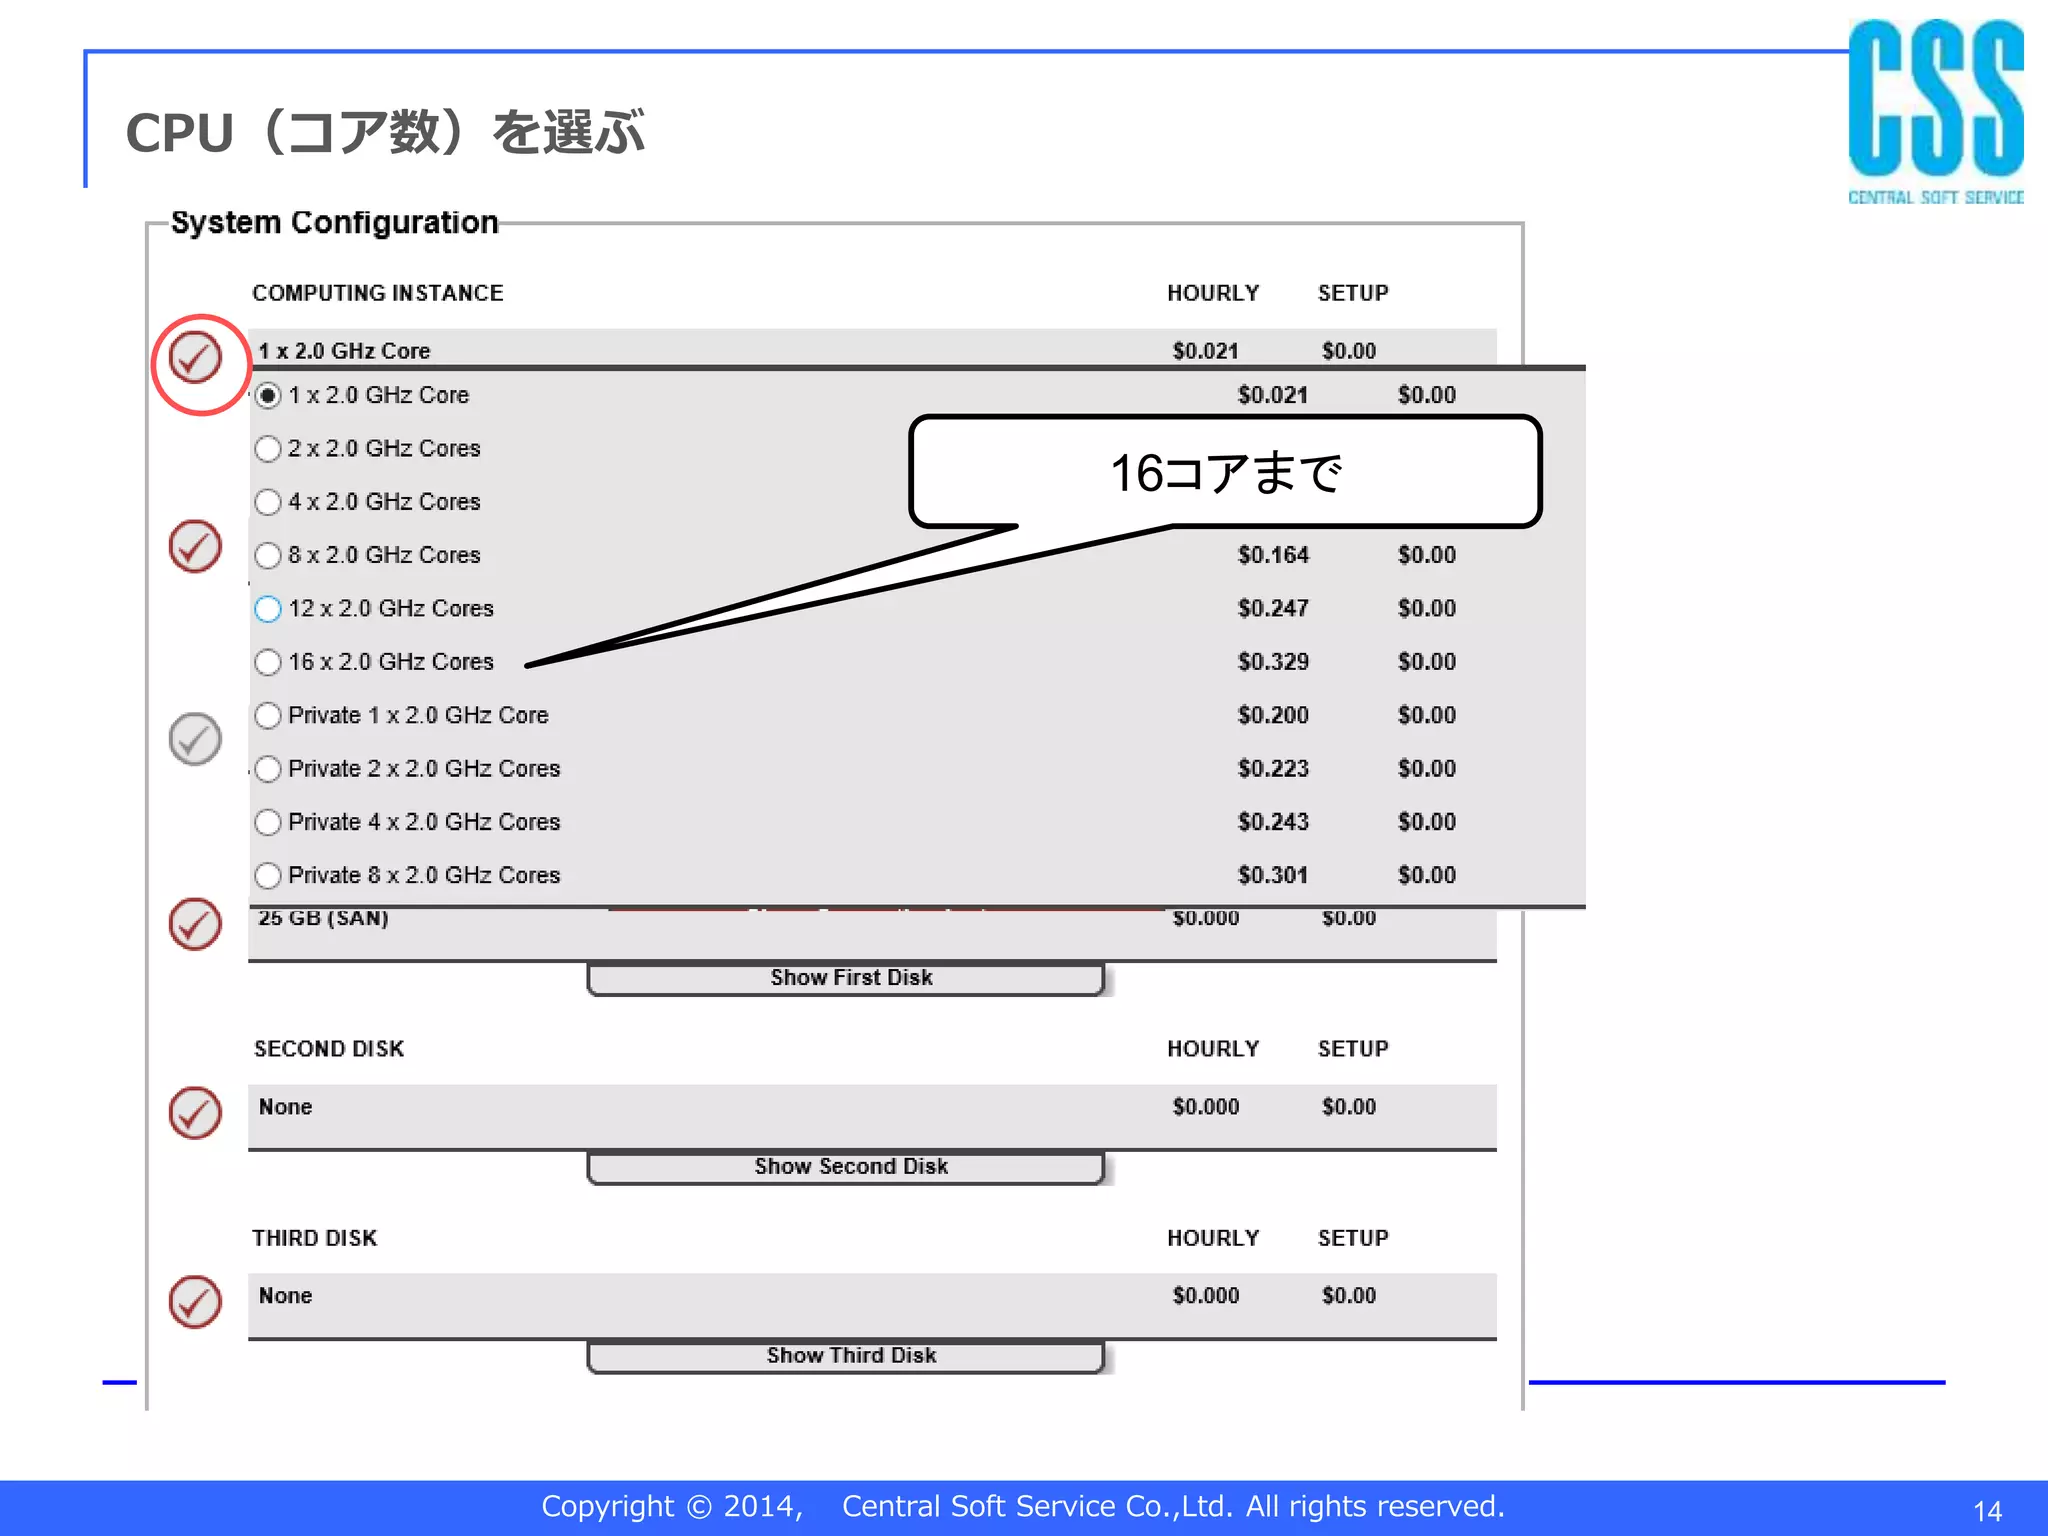This screenshot has width=2048, height=1536.
Task: Click the HOURLY column header above Computing Instance
Action: 1213,293
